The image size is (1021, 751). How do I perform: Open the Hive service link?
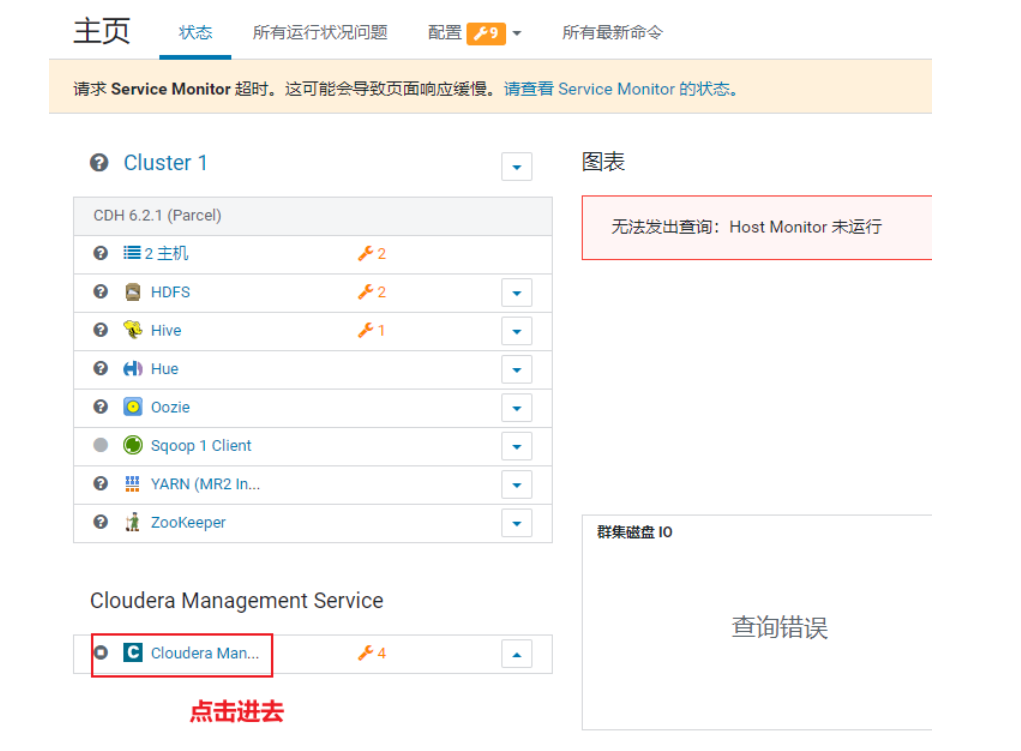[x=166, y=330]
